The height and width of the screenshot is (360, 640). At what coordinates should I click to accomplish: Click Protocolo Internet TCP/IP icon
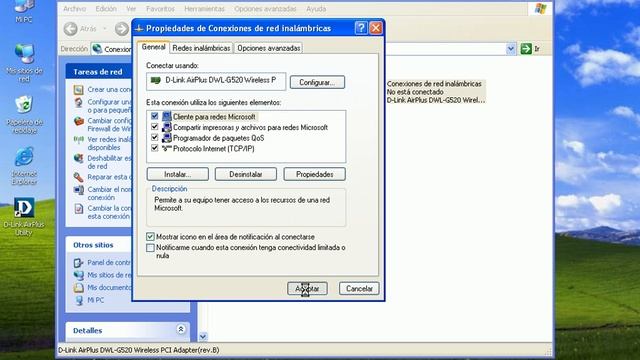coord(167,148)
